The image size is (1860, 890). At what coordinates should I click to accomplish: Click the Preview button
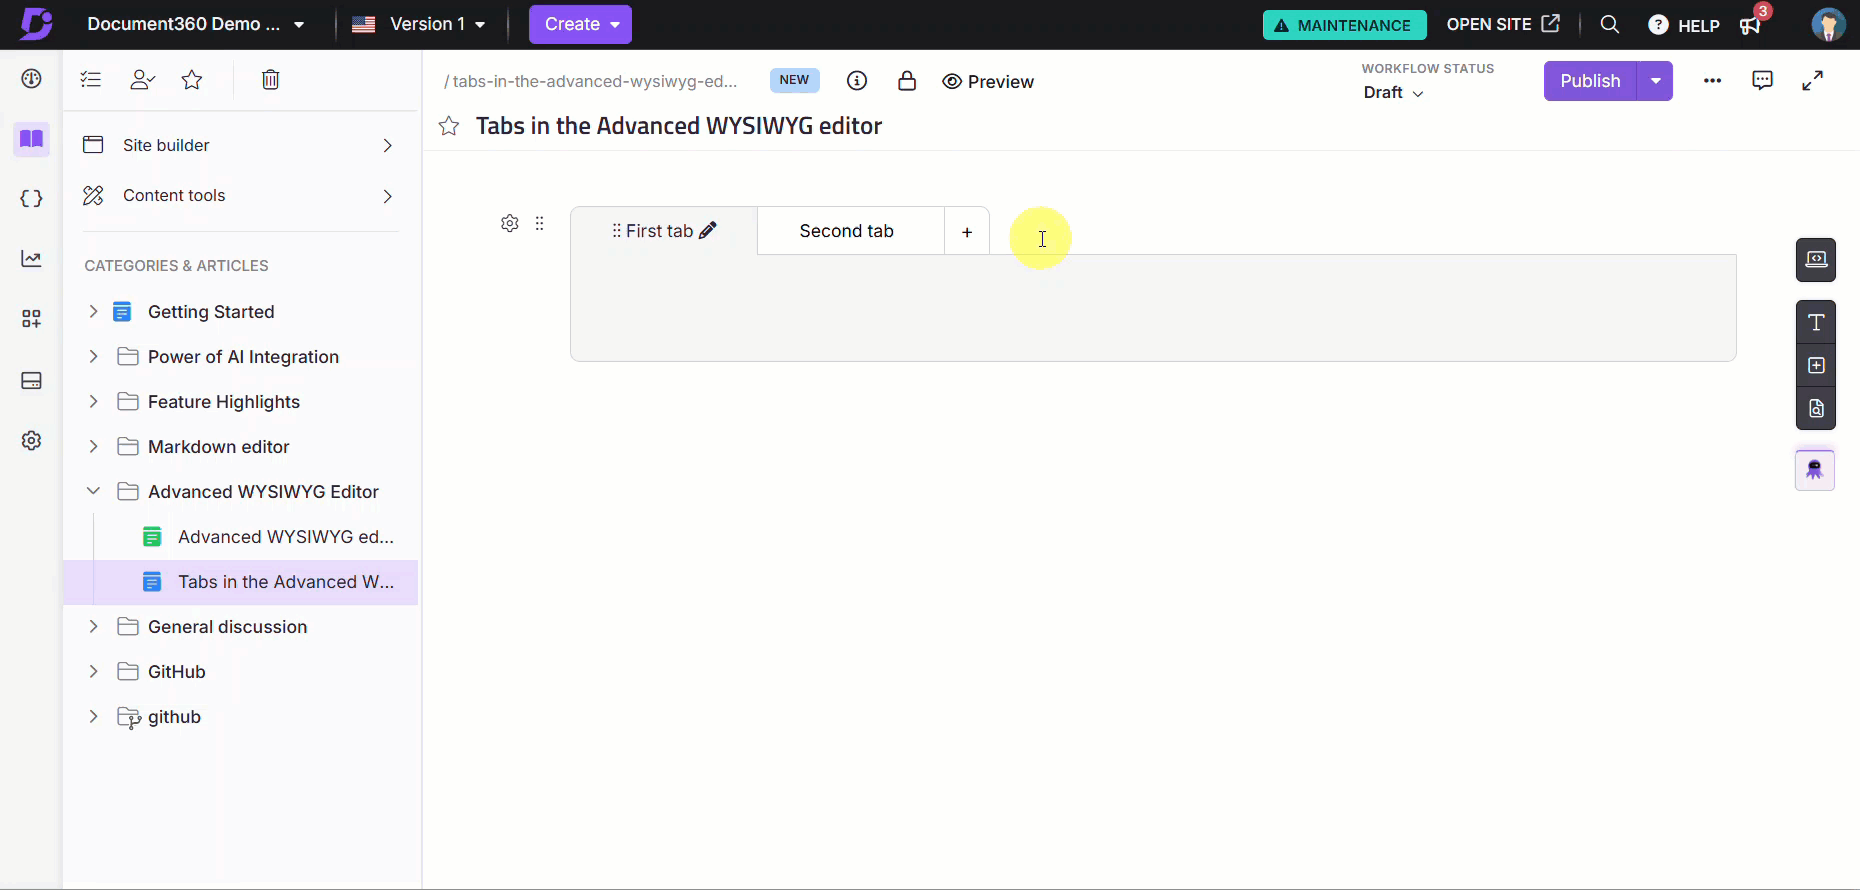pos(988,82)
